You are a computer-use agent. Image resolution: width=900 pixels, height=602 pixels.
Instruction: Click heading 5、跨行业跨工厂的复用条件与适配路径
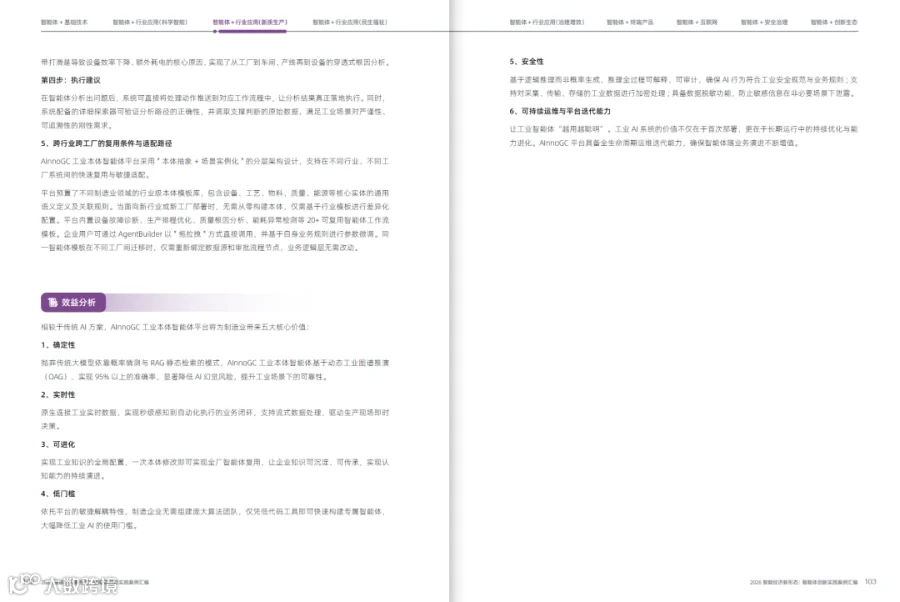click(106, 143)
